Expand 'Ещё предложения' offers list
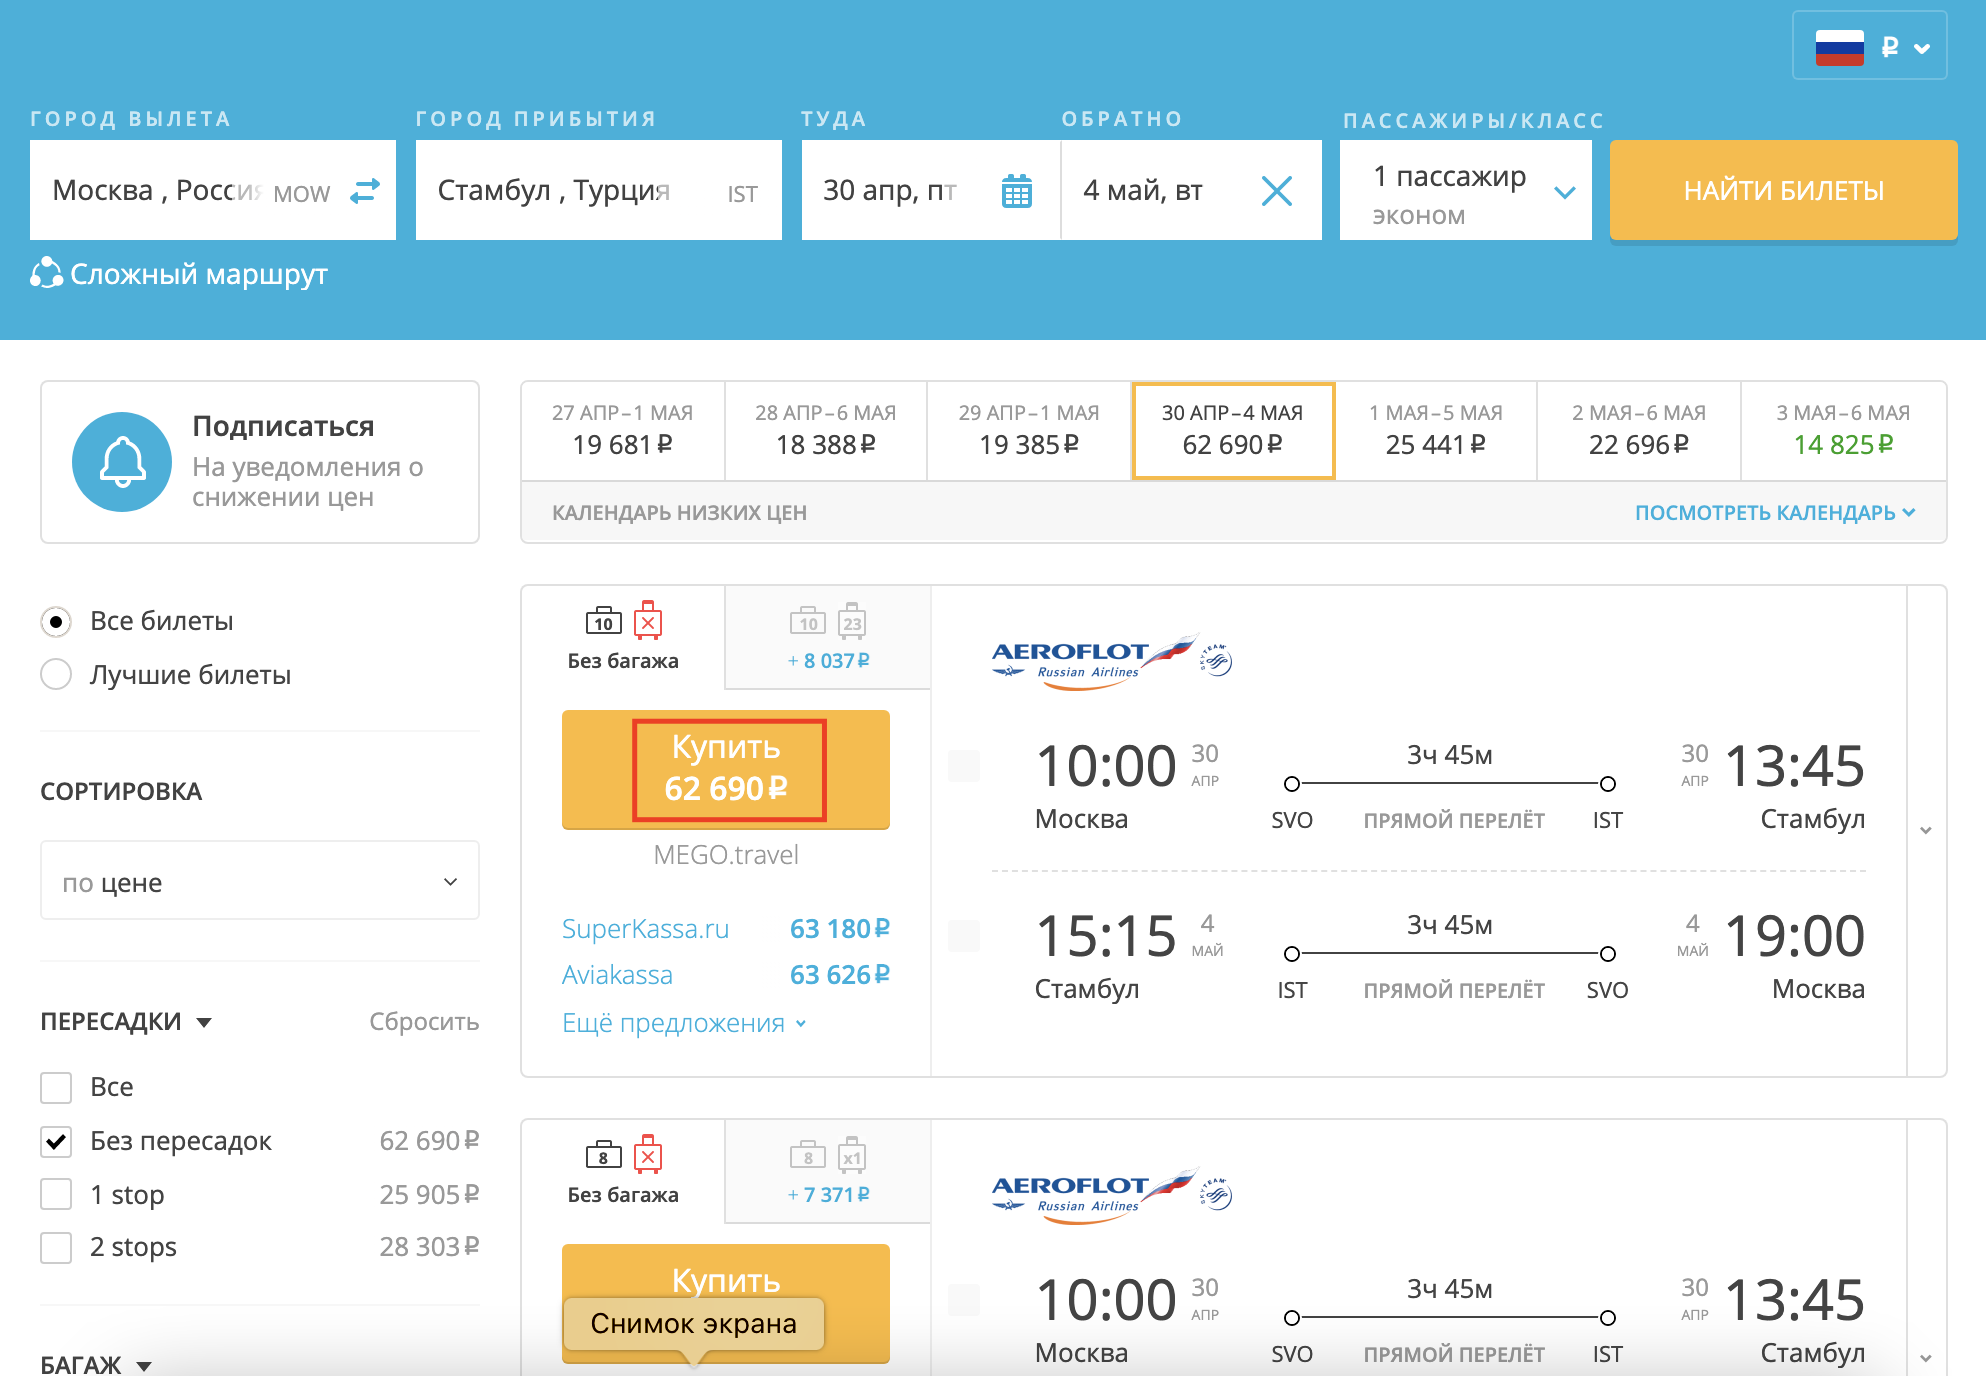Screen dimensions: 1986x1376 tap(684, 1023)
